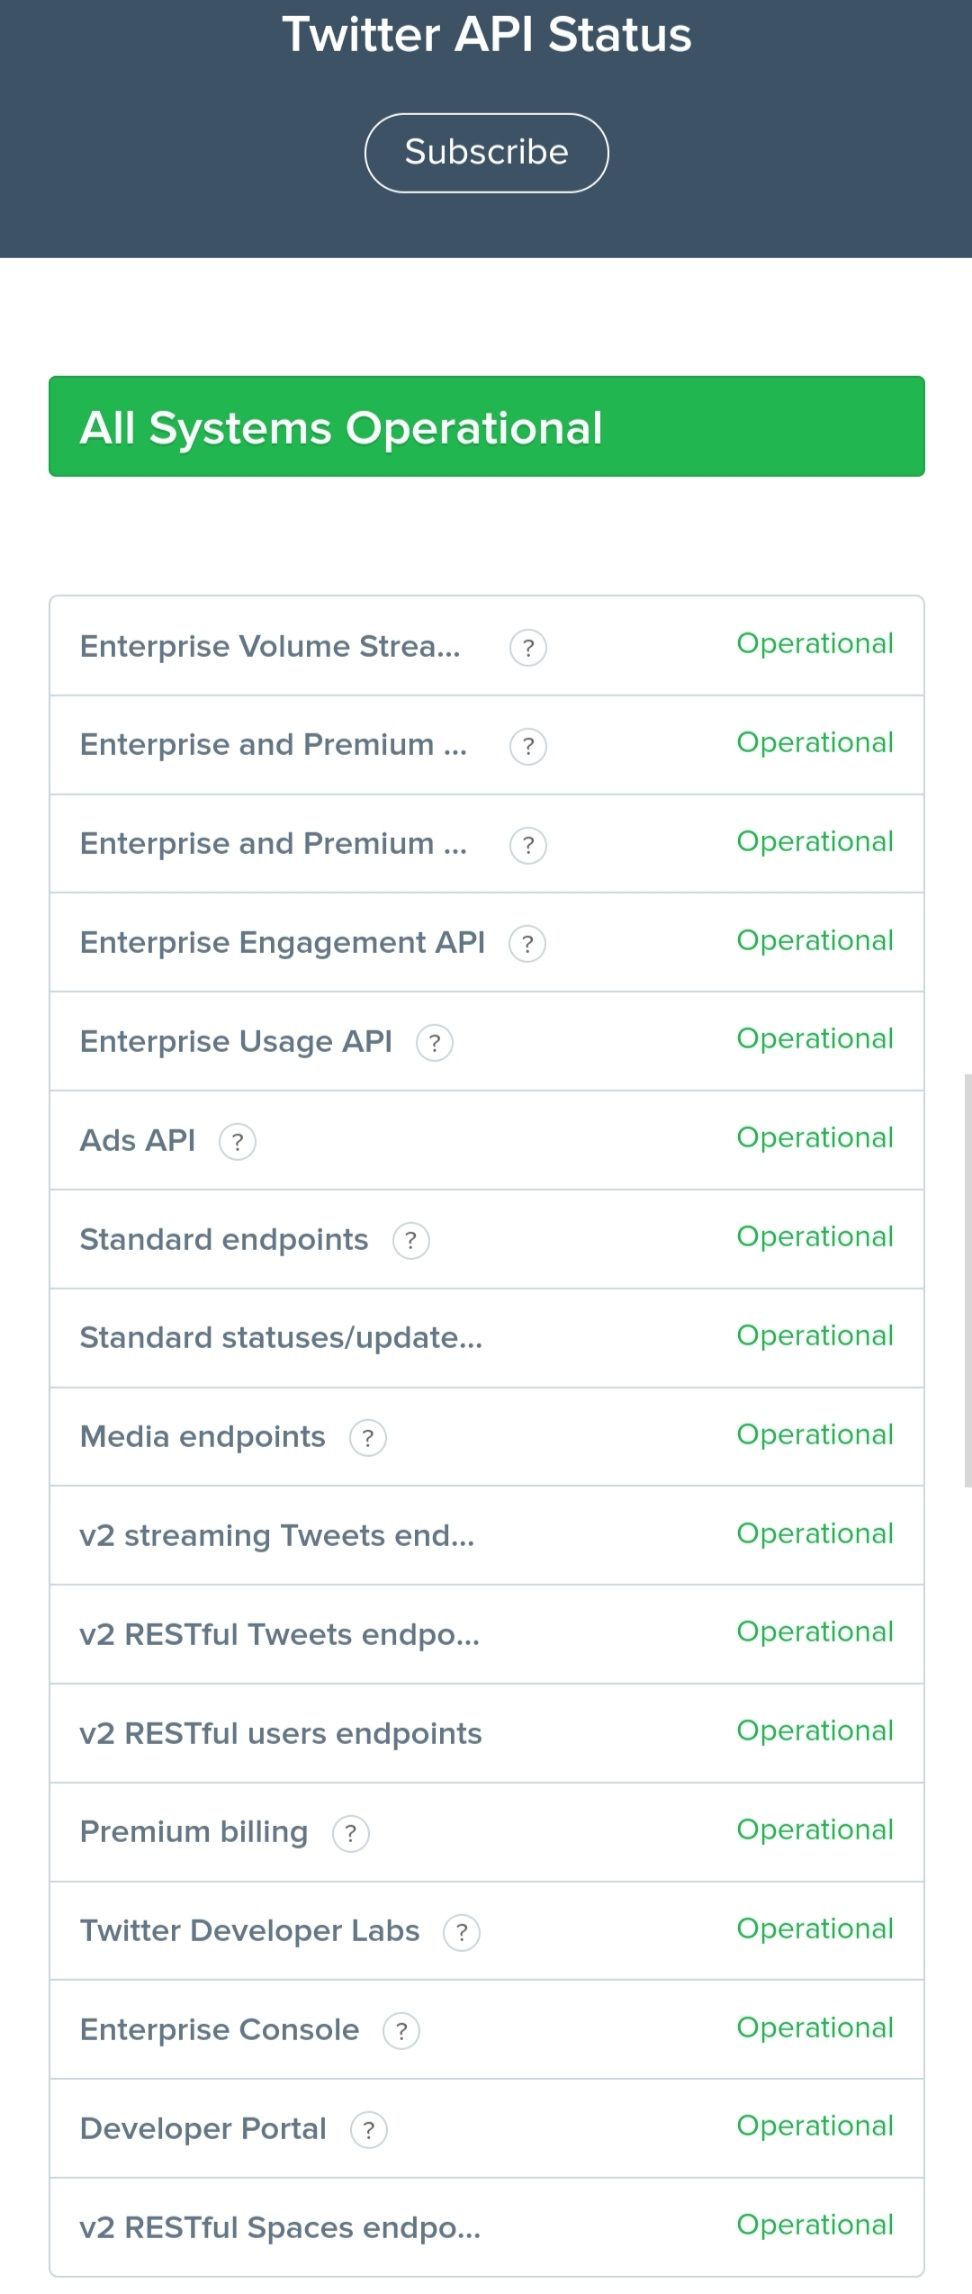Screen dimensions: 972x2294
Task: Select the Standard statuses/update row name
Action: pos(281,1338)
